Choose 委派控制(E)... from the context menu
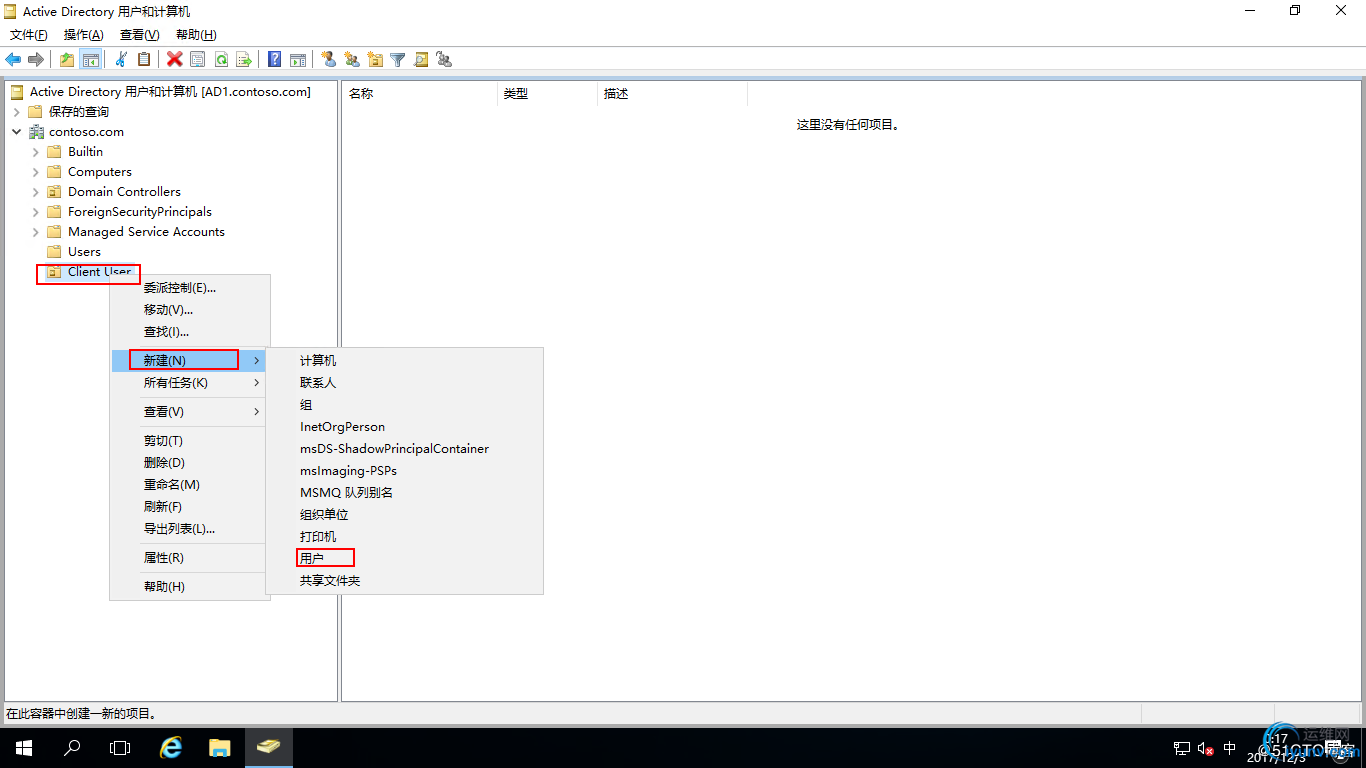 tap(190, 288)
